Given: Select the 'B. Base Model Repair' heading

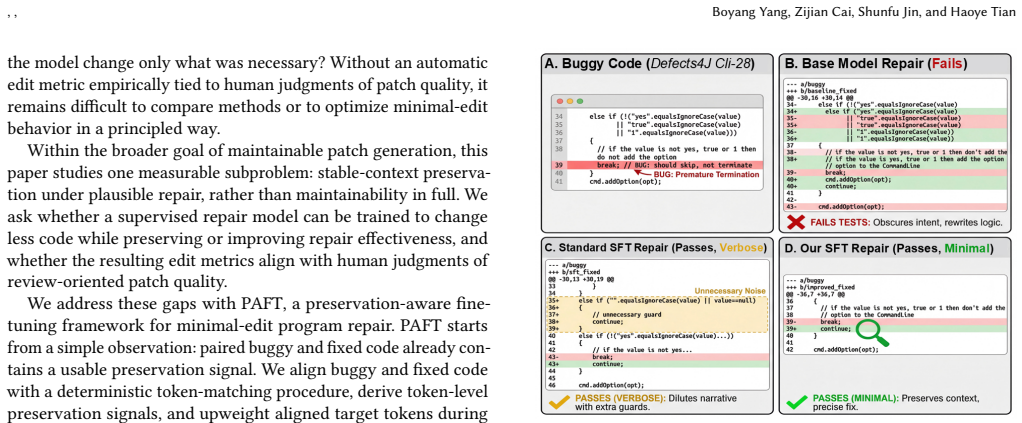Looking at the screenshot, I should [875, 64].
